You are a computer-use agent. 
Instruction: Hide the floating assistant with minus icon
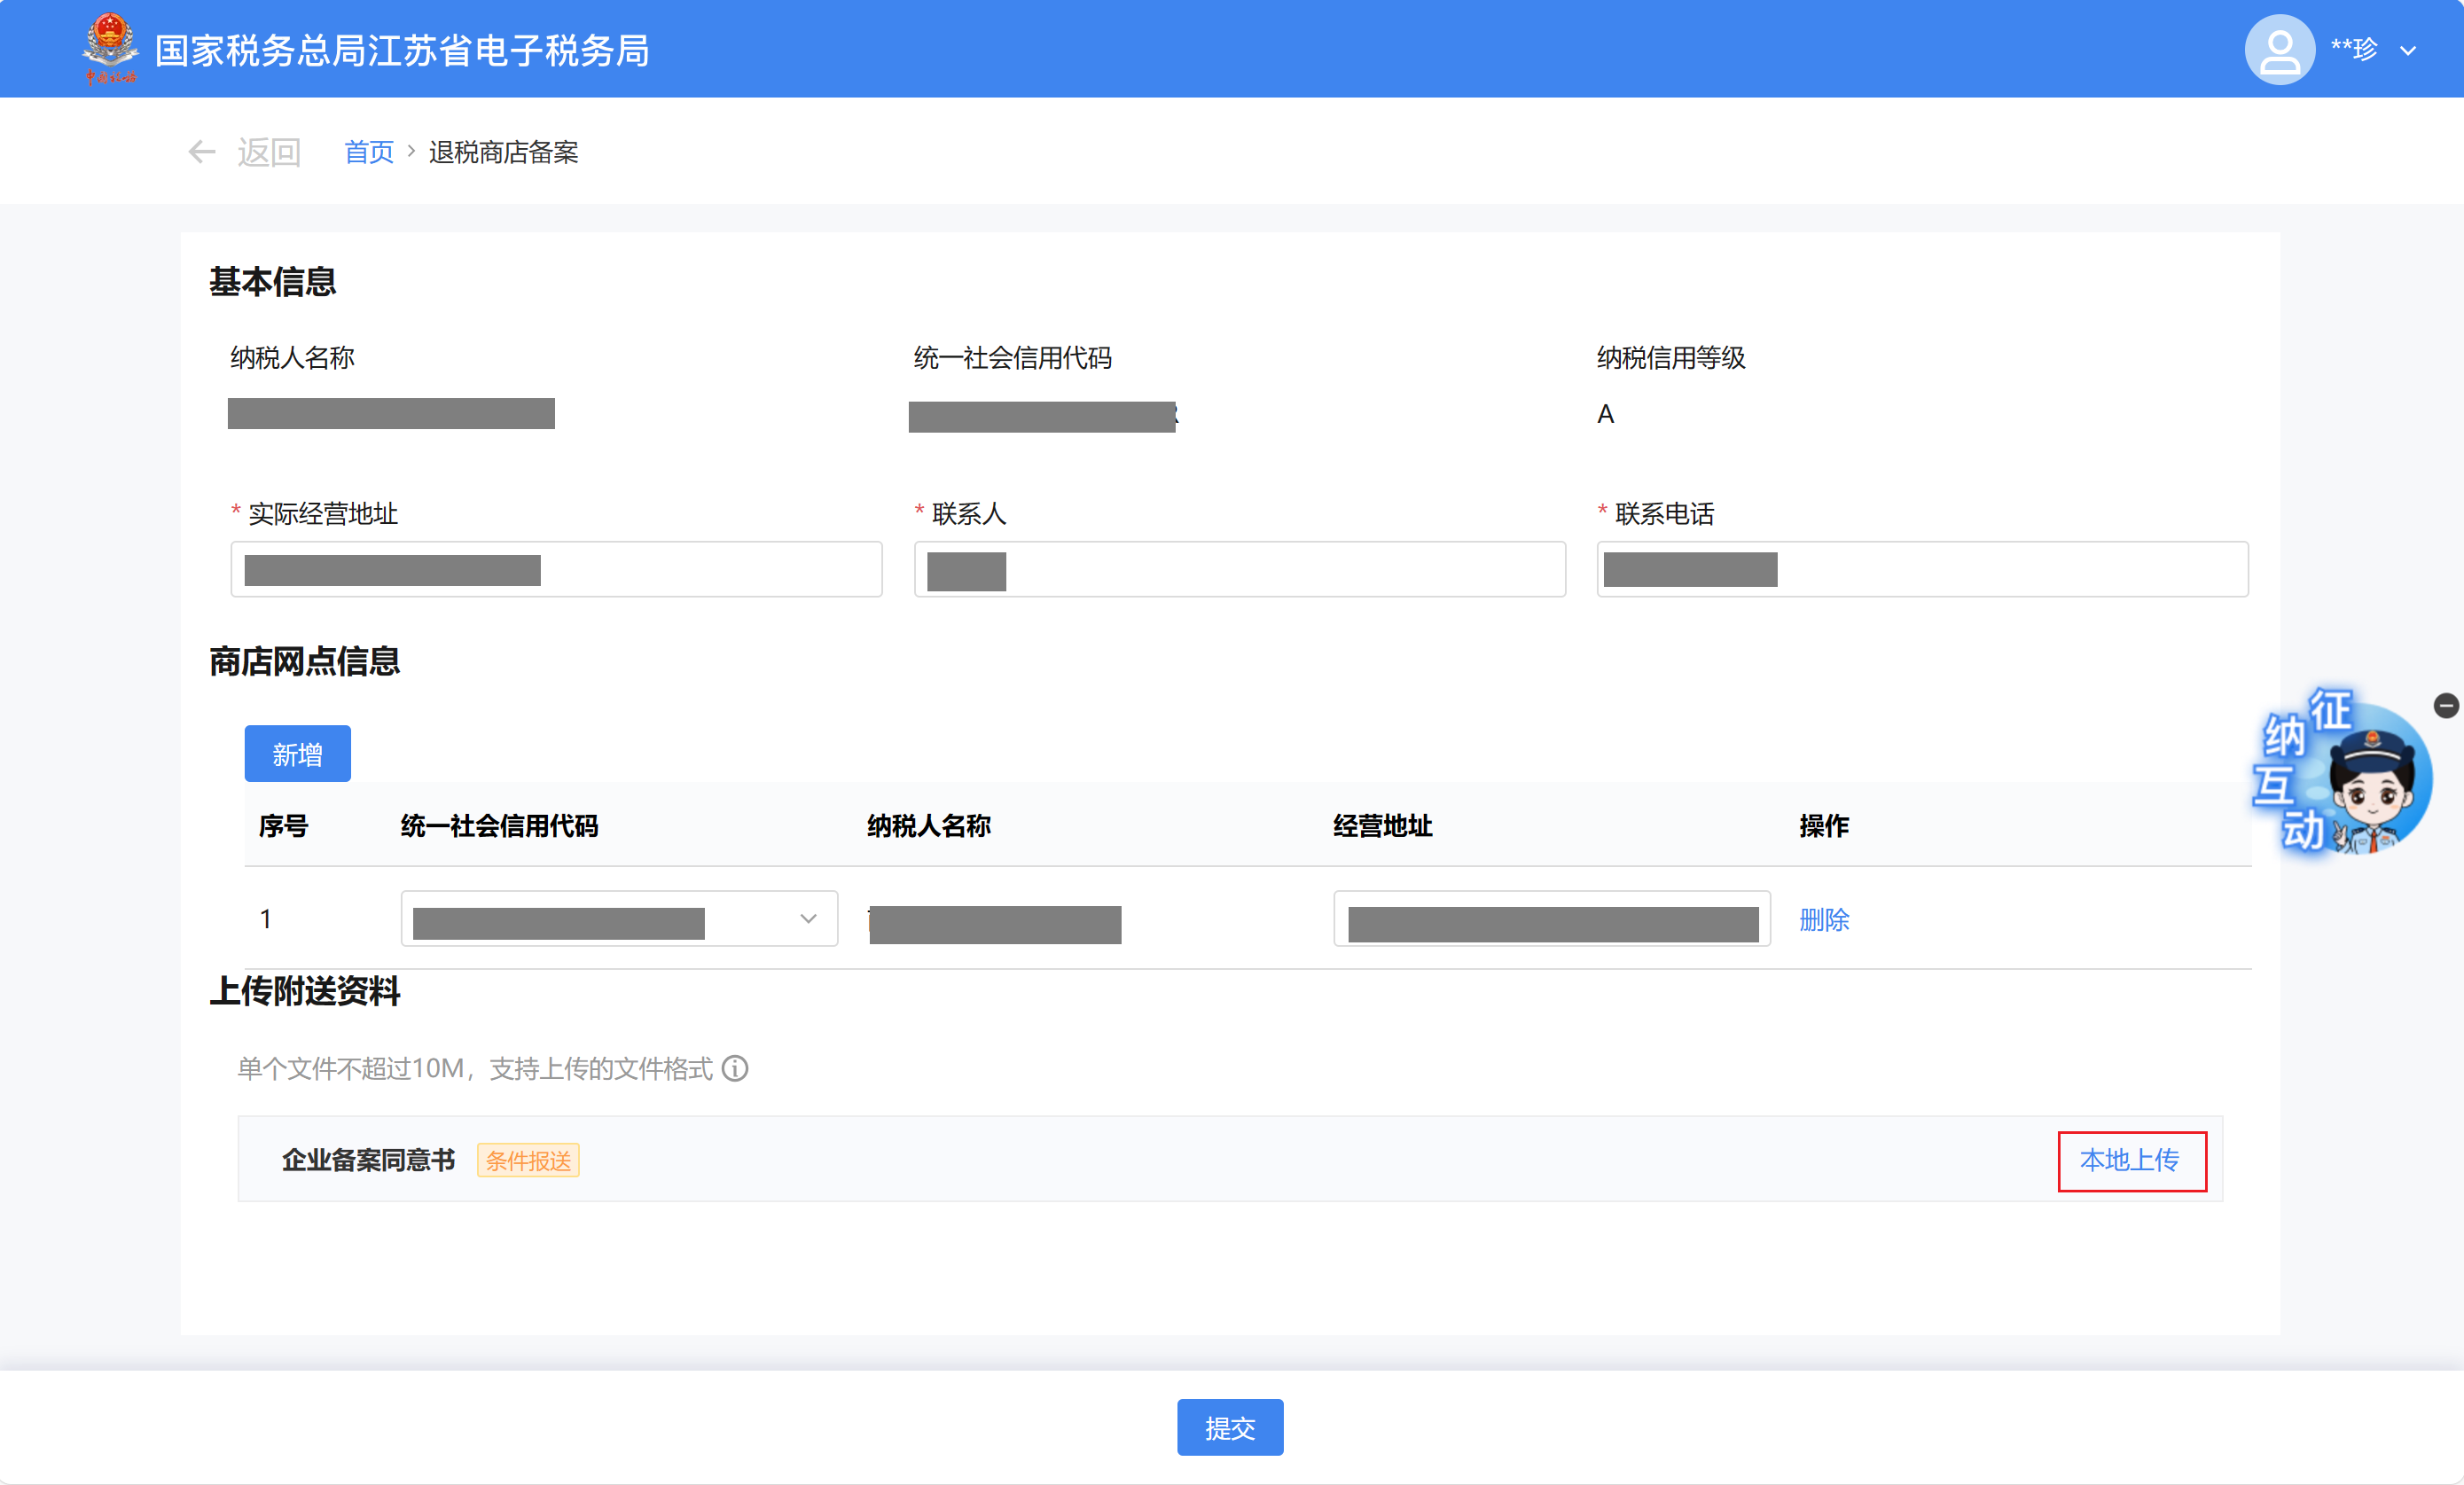tap(2445, 706)
